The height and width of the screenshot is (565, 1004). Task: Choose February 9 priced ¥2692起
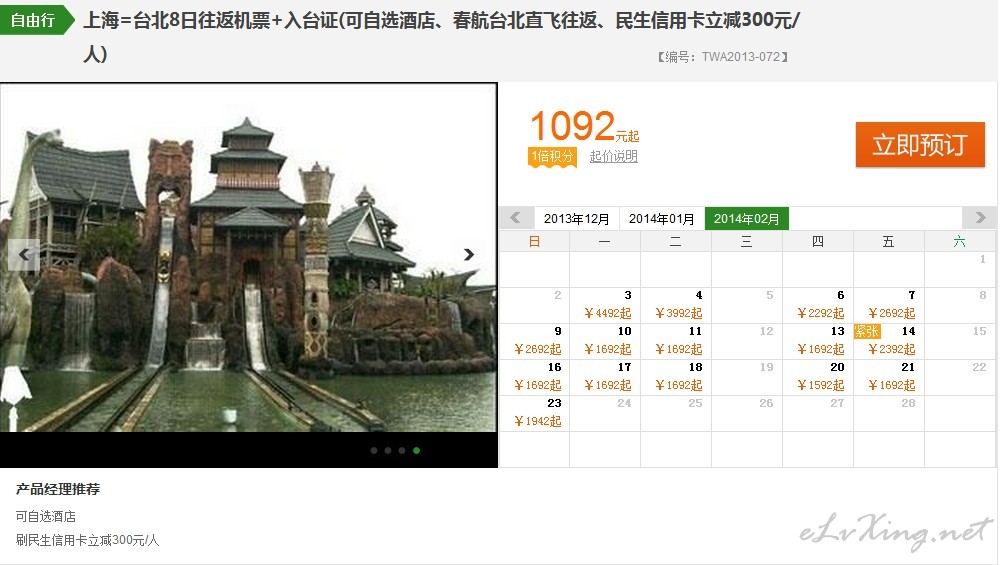[534, 341]
